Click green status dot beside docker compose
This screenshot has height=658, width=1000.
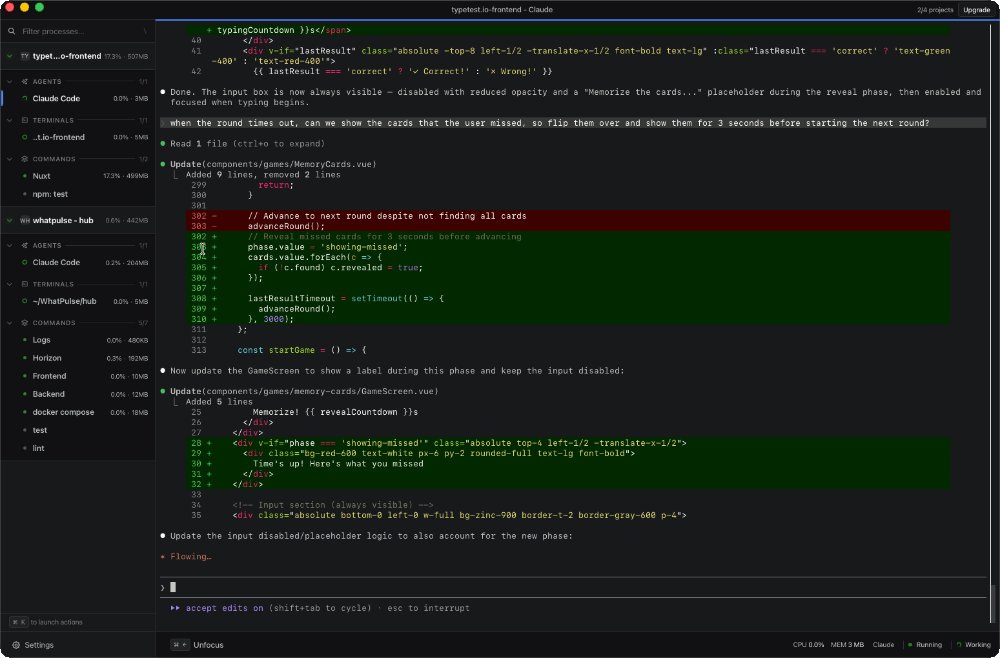pyautogui.click(x=25, y=413)
